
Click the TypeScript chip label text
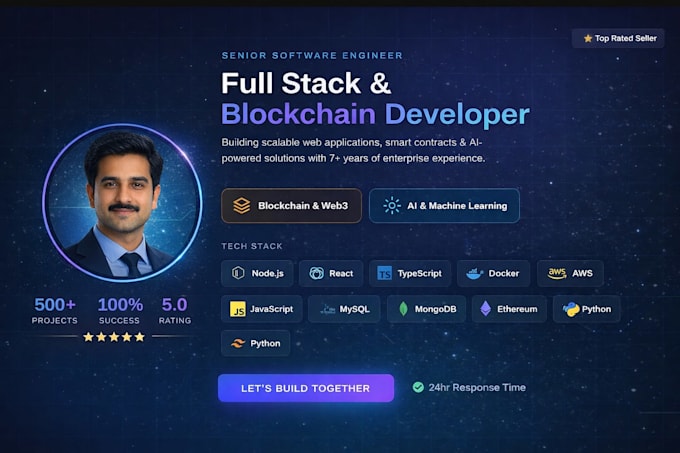click(419, 274)
